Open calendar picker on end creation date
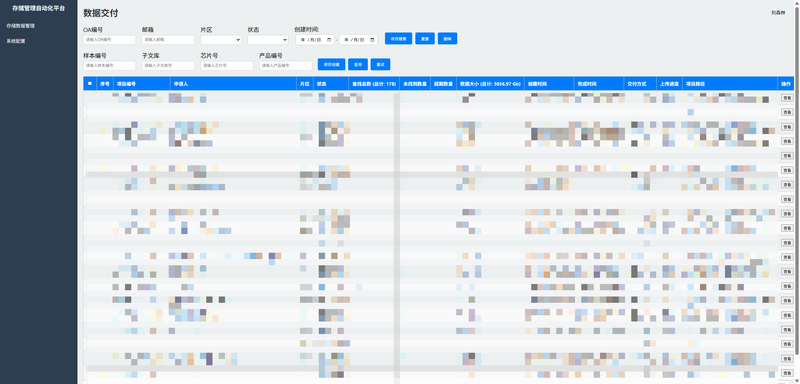800x384 pixels. (x=373, y=39)
